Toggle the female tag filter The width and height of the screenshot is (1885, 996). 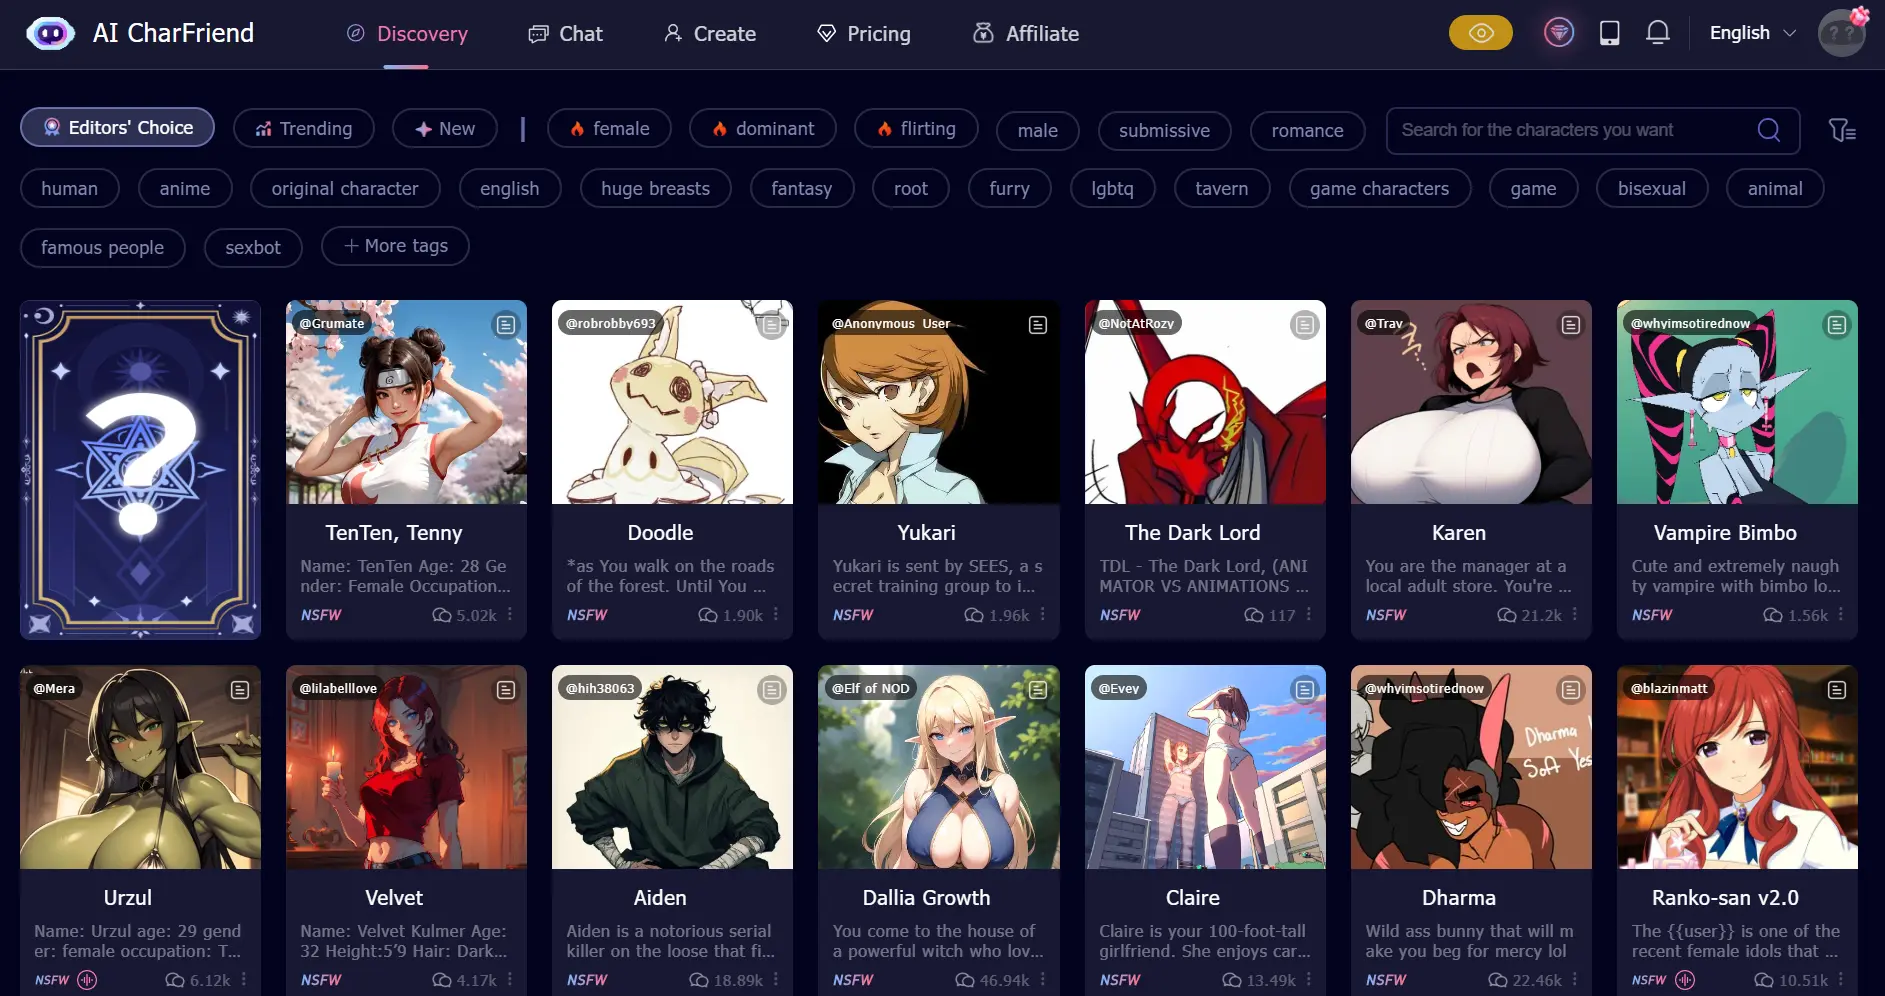[609, 128]
